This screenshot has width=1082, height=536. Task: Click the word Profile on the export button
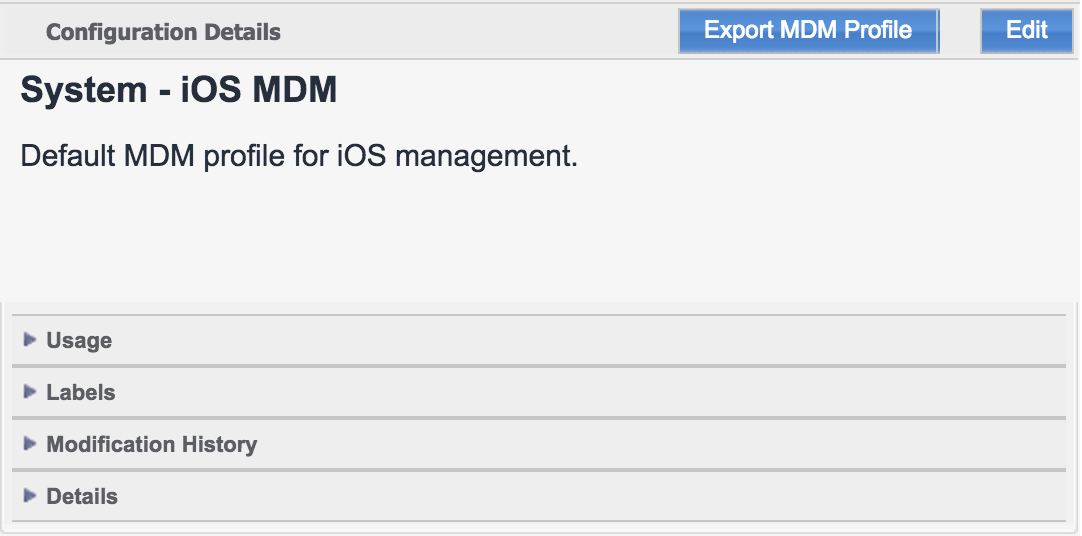[x=877, y=30]
